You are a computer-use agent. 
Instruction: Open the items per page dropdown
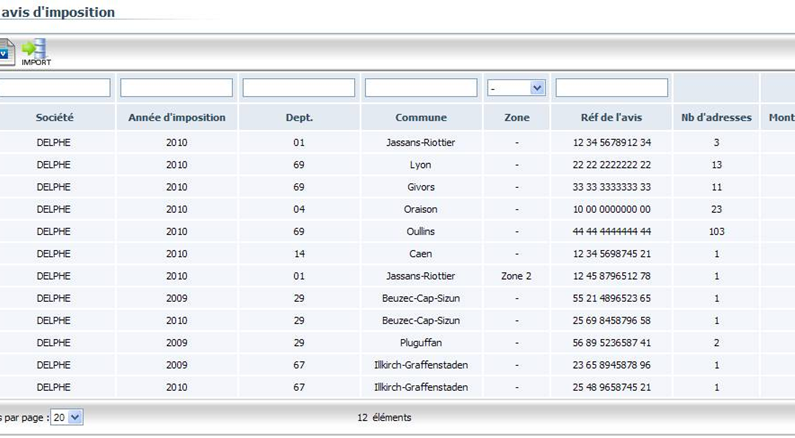66,417
